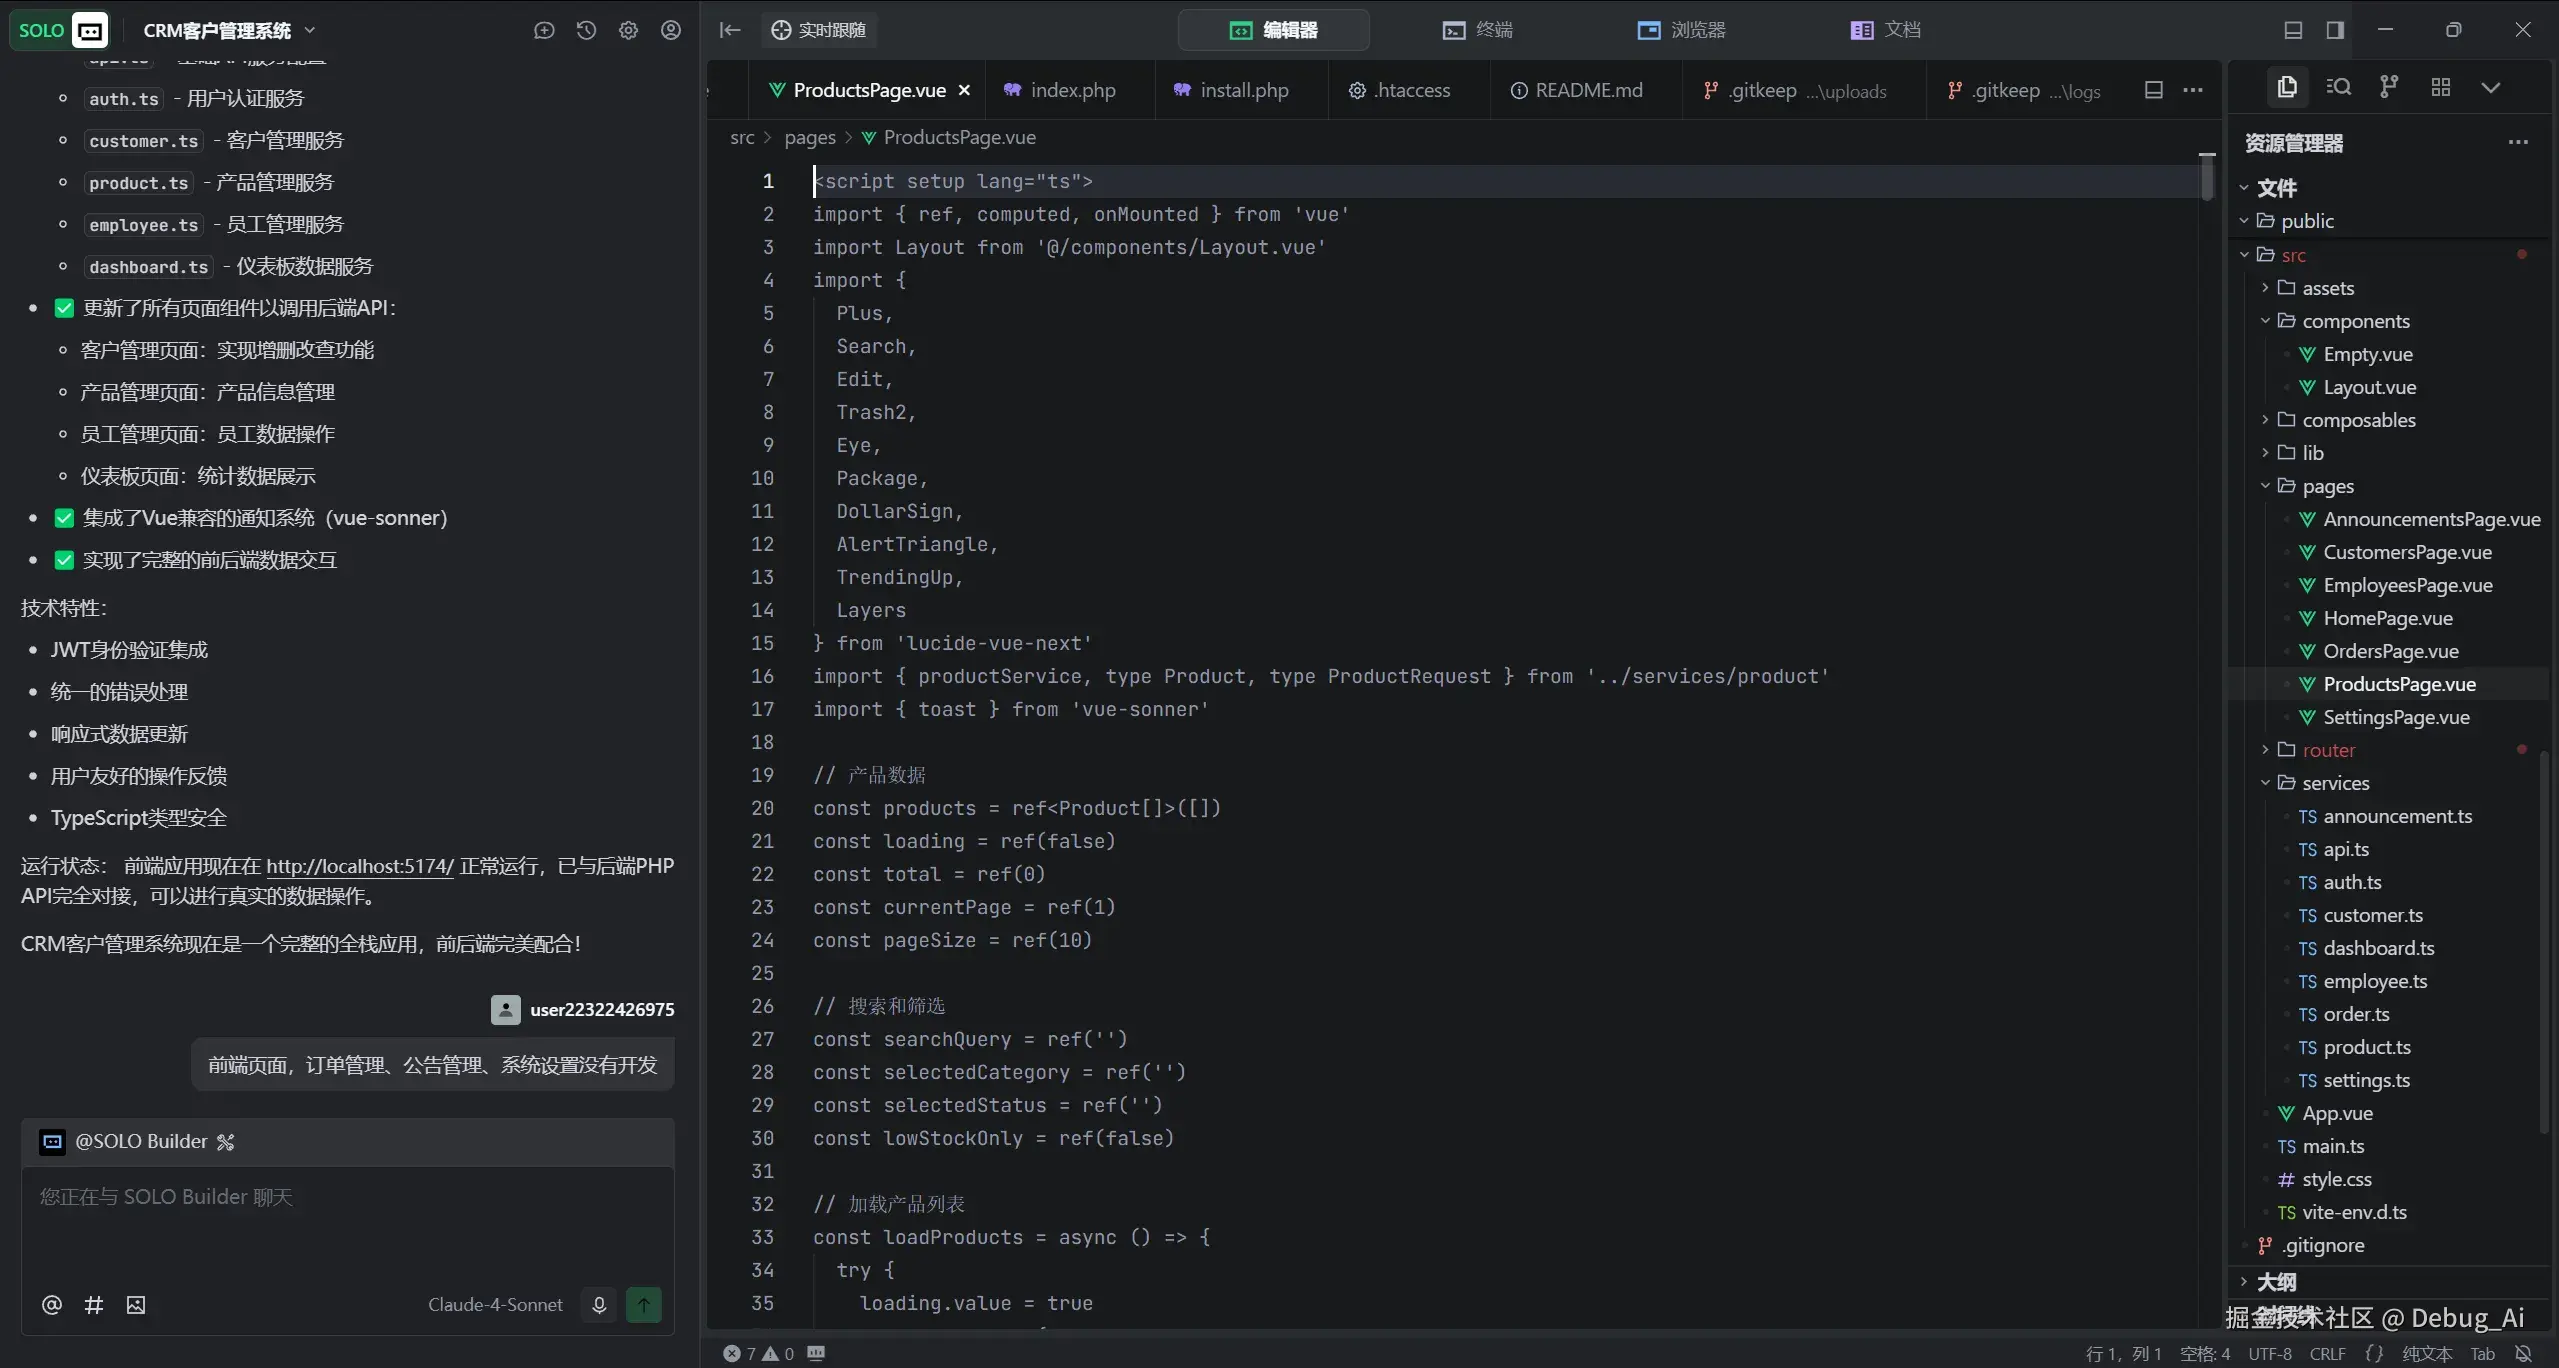The image size is (2559, 1368).
Task: Switch to the 终端 terminal tab
Action: (x=1478, y=30)
